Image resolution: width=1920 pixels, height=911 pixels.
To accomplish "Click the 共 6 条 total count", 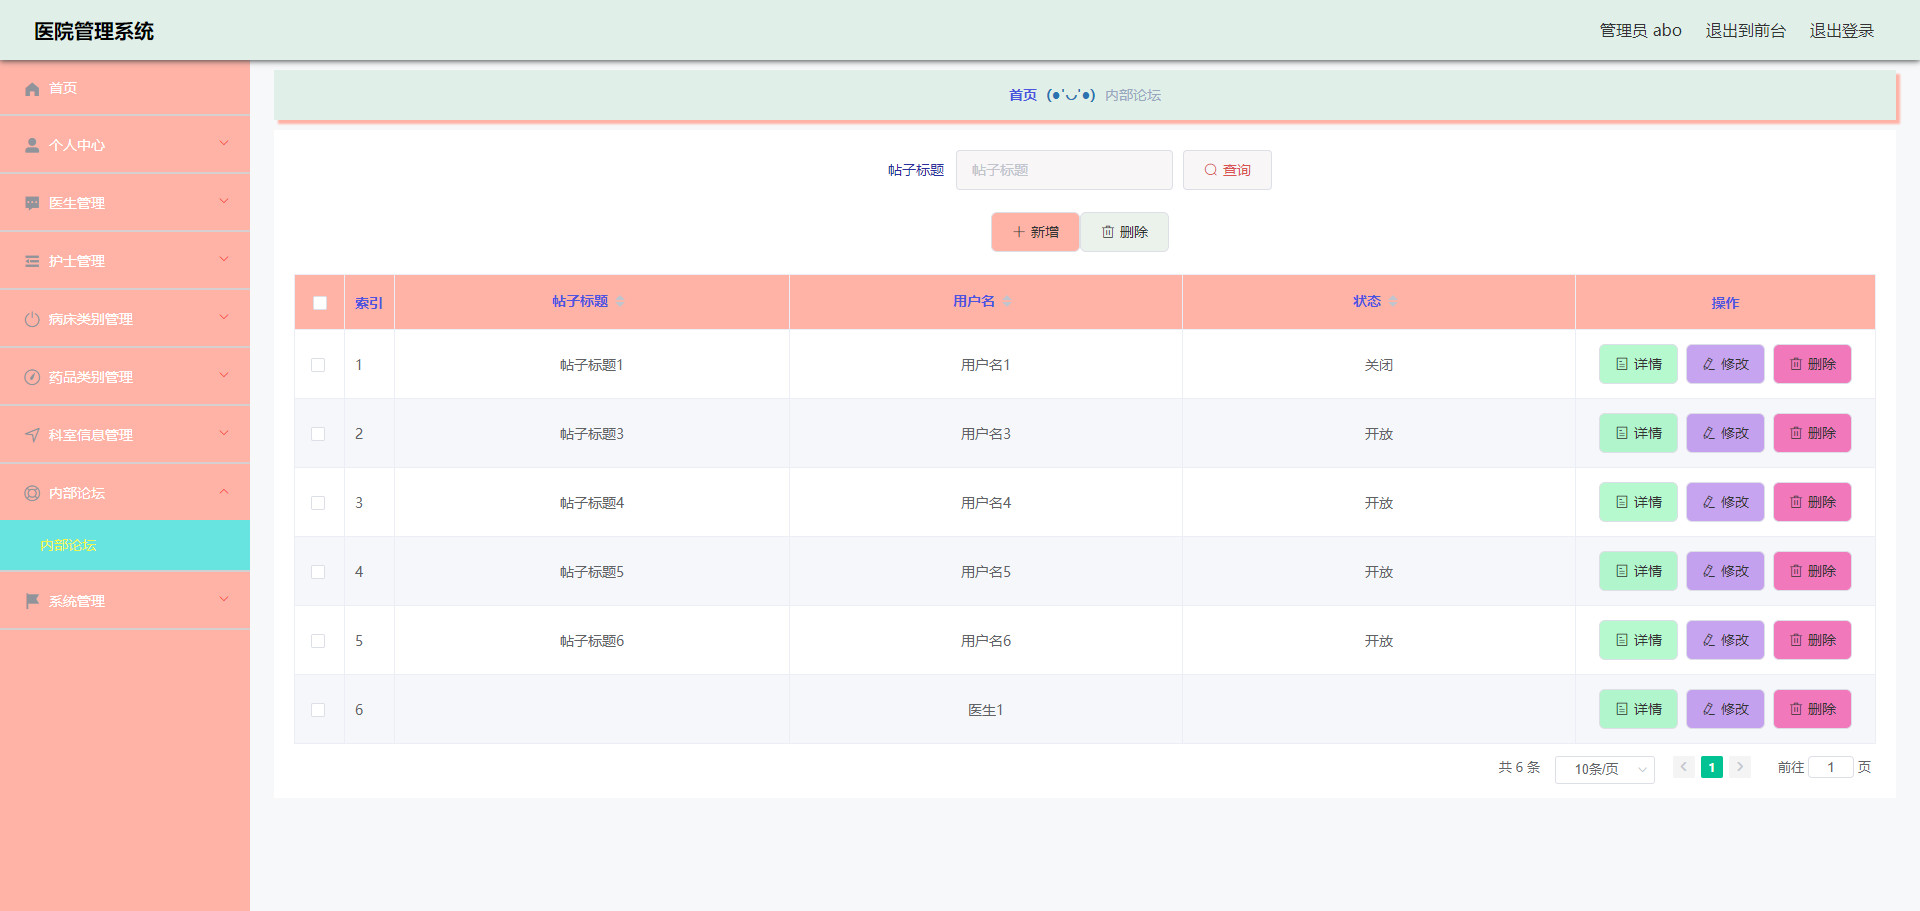I will pos(1519,767).
